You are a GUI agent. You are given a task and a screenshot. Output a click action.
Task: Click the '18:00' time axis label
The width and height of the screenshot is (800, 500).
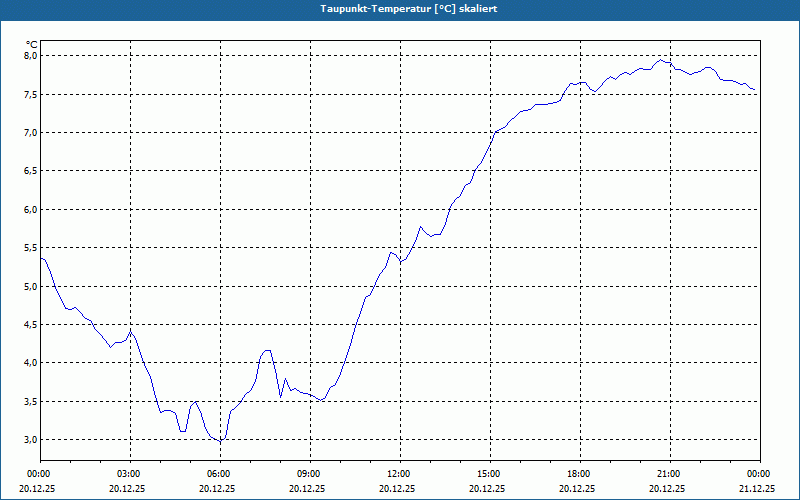581,474
